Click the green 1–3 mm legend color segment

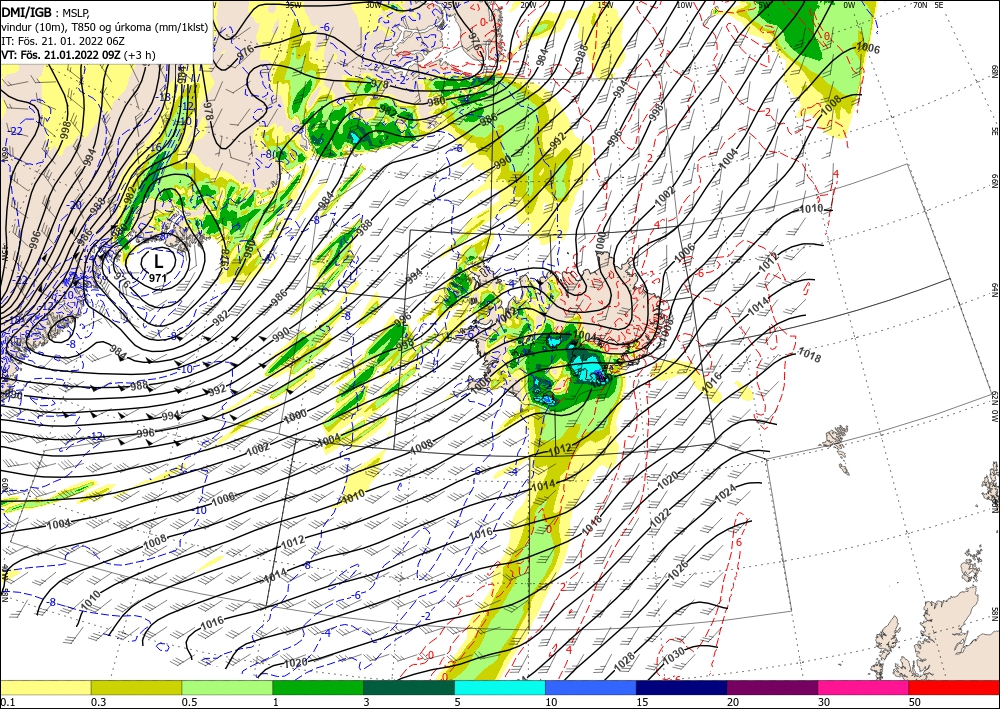coord(318,687)
